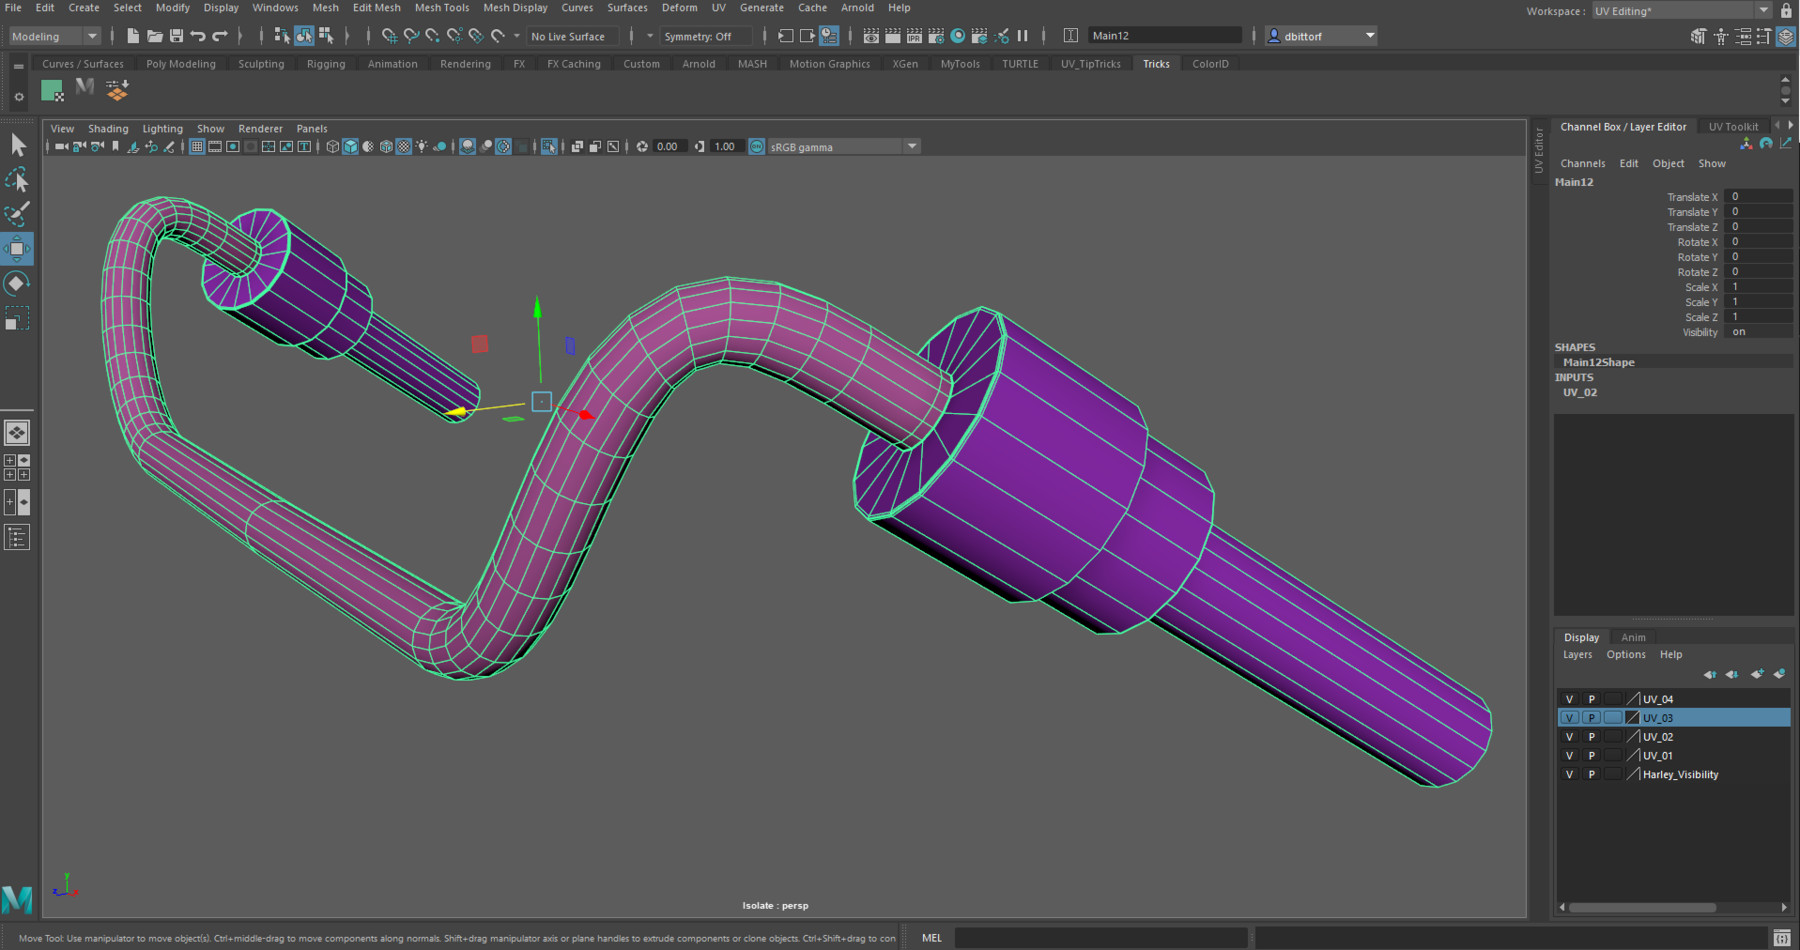Open the Mesh Tools menu
Viewport: 1800px width, 950px height.
click(x=441, y=7)
